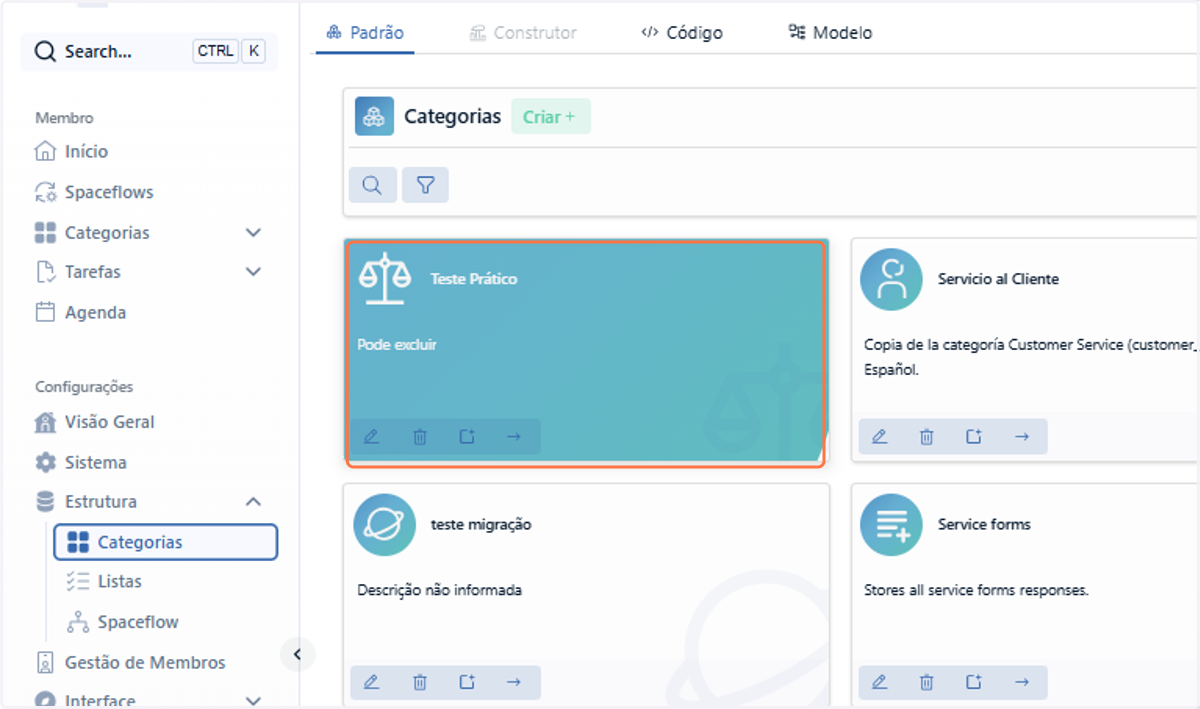Click the Pode excluir description text
Image resolution: width=1200 pixels, height=709 pixels.
(x=397, y=345)
